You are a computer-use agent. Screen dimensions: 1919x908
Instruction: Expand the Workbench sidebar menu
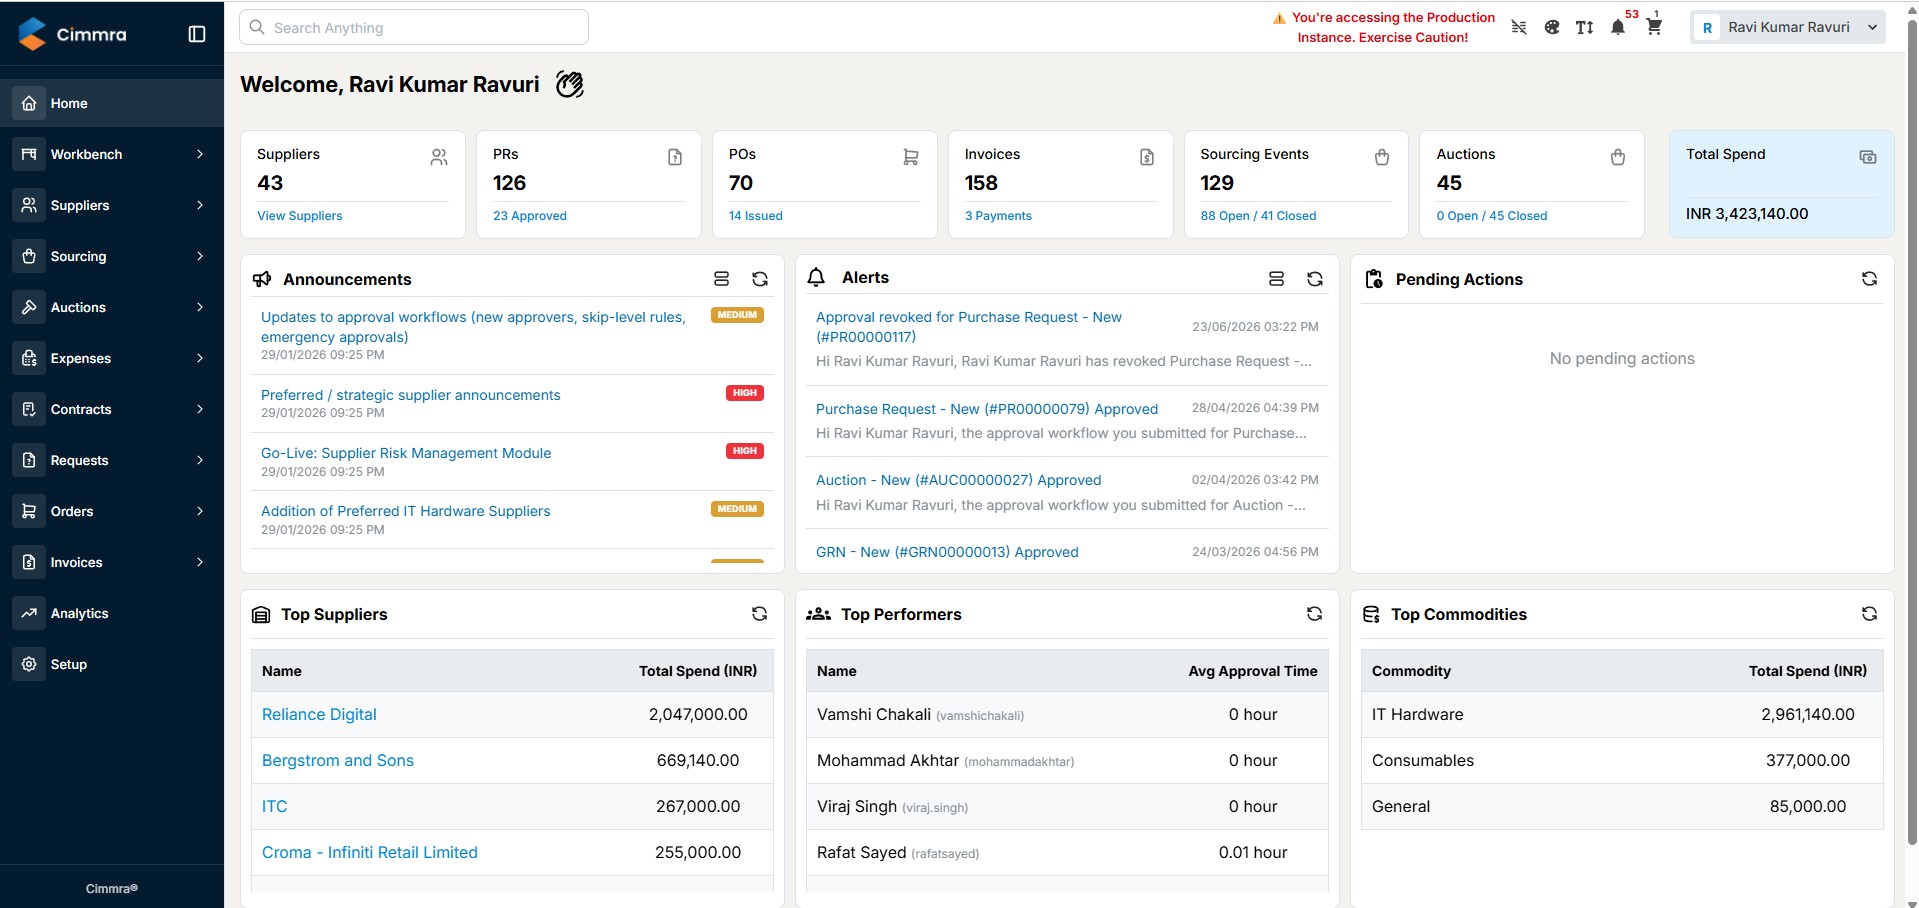tap(112, 154)
